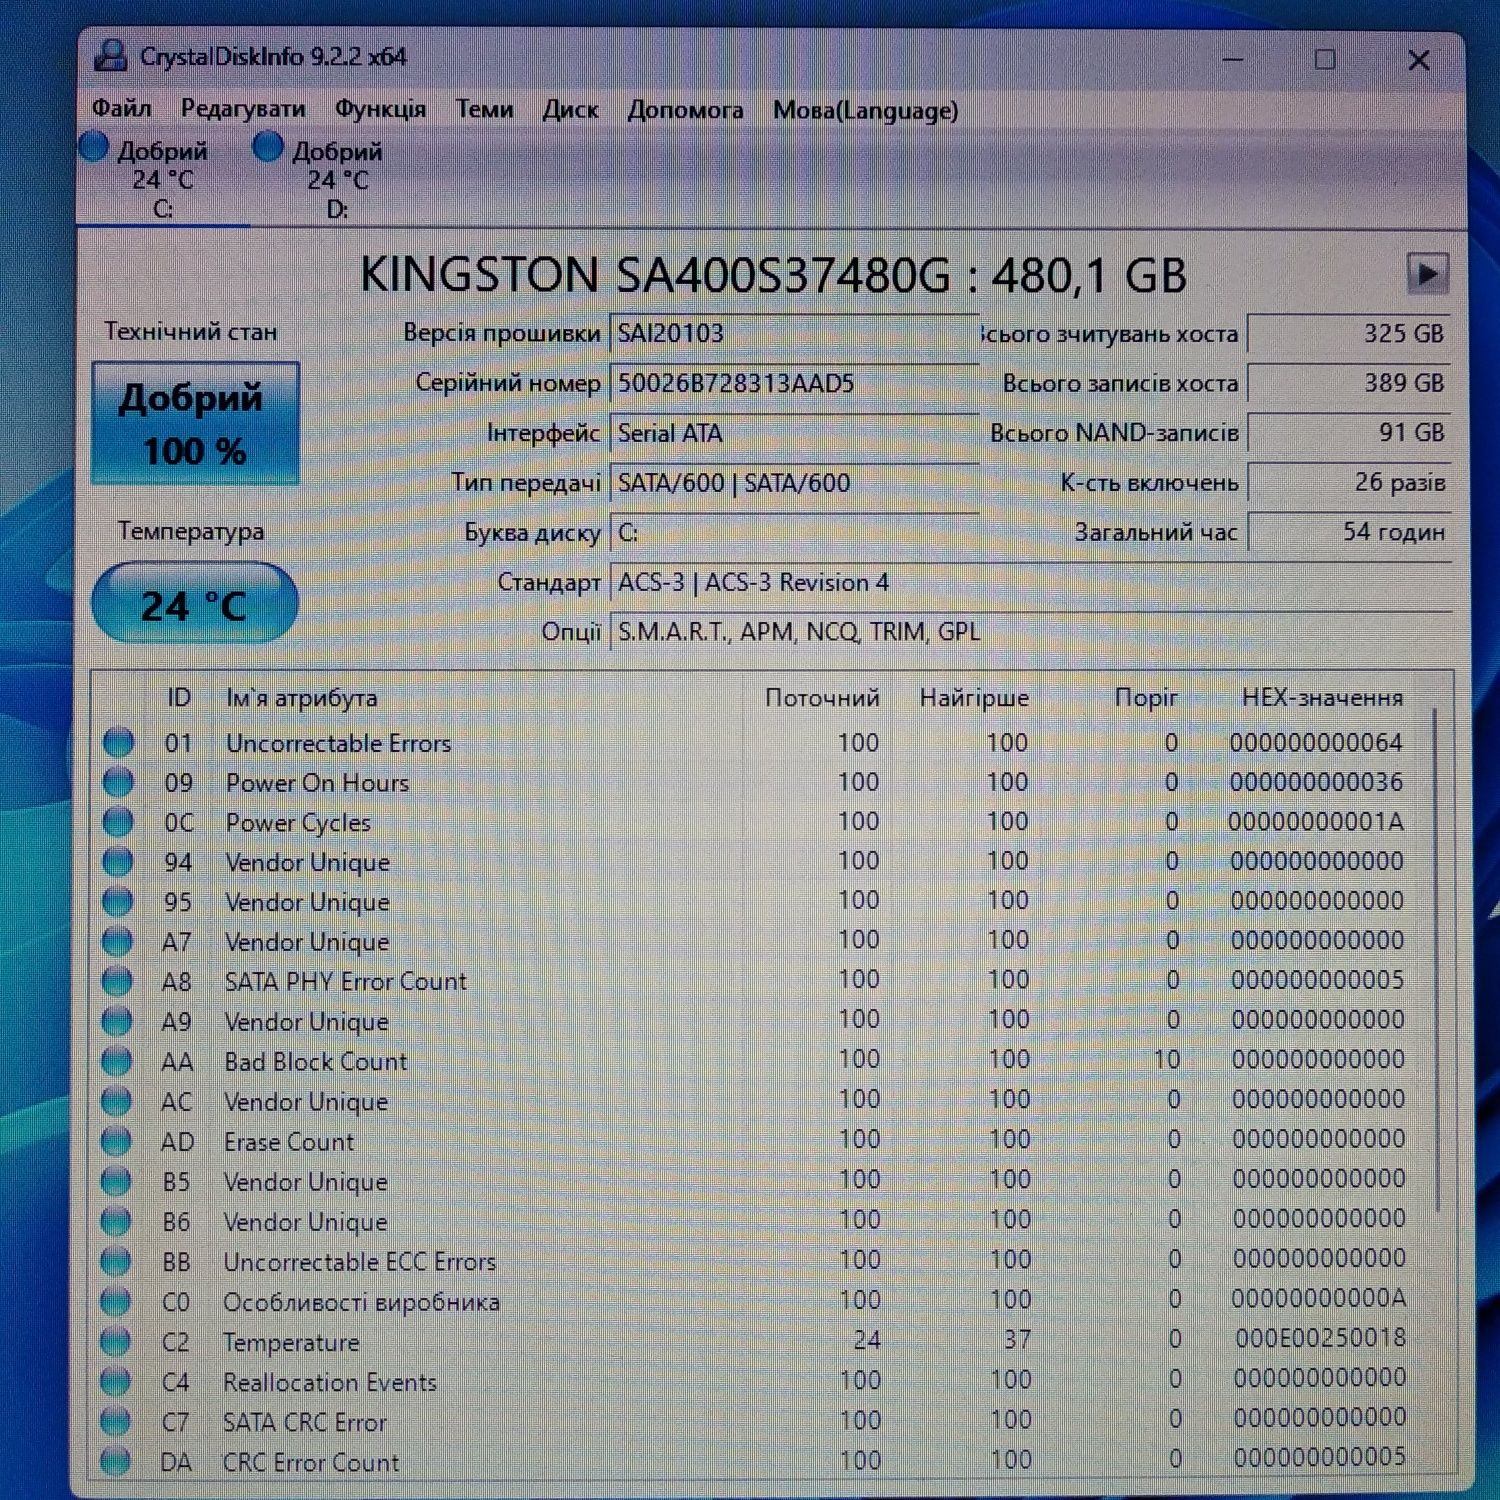1500x1500 pixels.
Task: Click status icon of Особливості виробника row
Action: coord(116,1300)
